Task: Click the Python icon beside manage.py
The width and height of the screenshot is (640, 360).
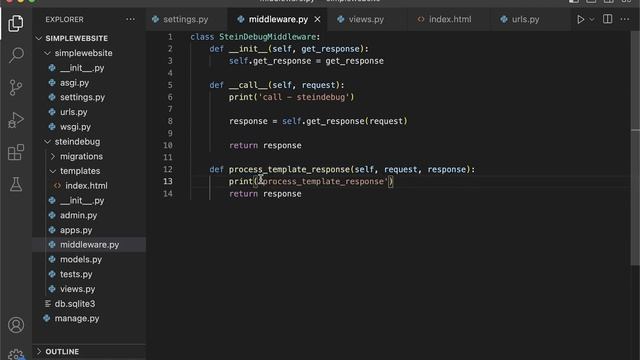Action: click(47, 318)
